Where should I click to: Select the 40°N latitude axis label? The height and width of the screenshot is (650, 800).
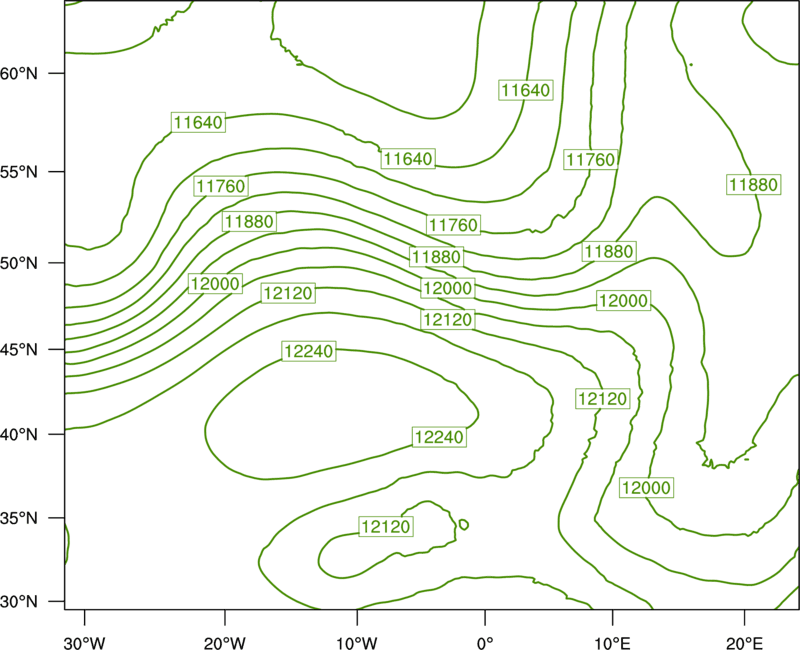[19, 435]
